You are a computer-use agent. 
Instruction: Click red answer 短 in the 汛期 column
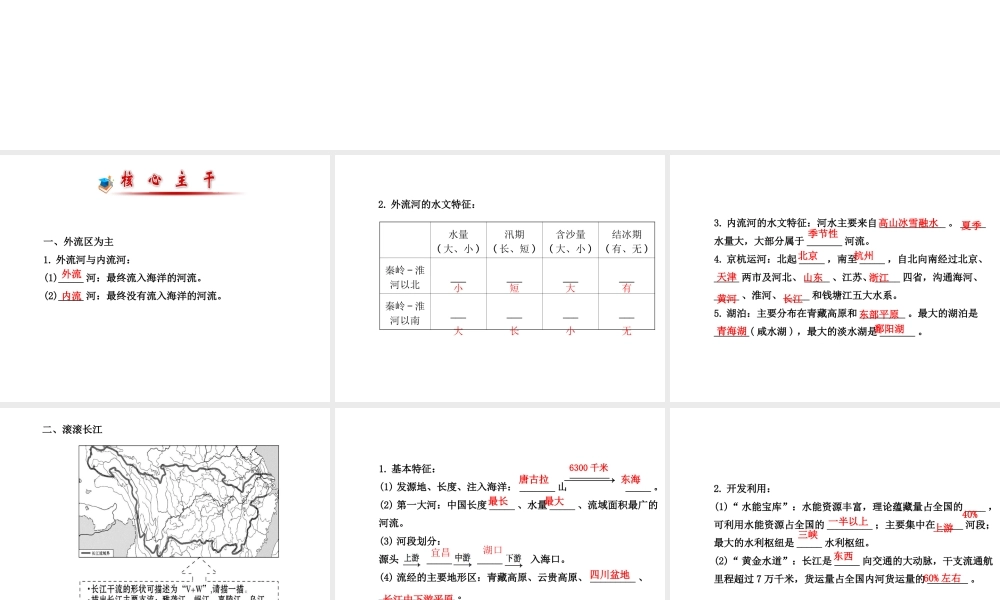[x=514, y=288]
